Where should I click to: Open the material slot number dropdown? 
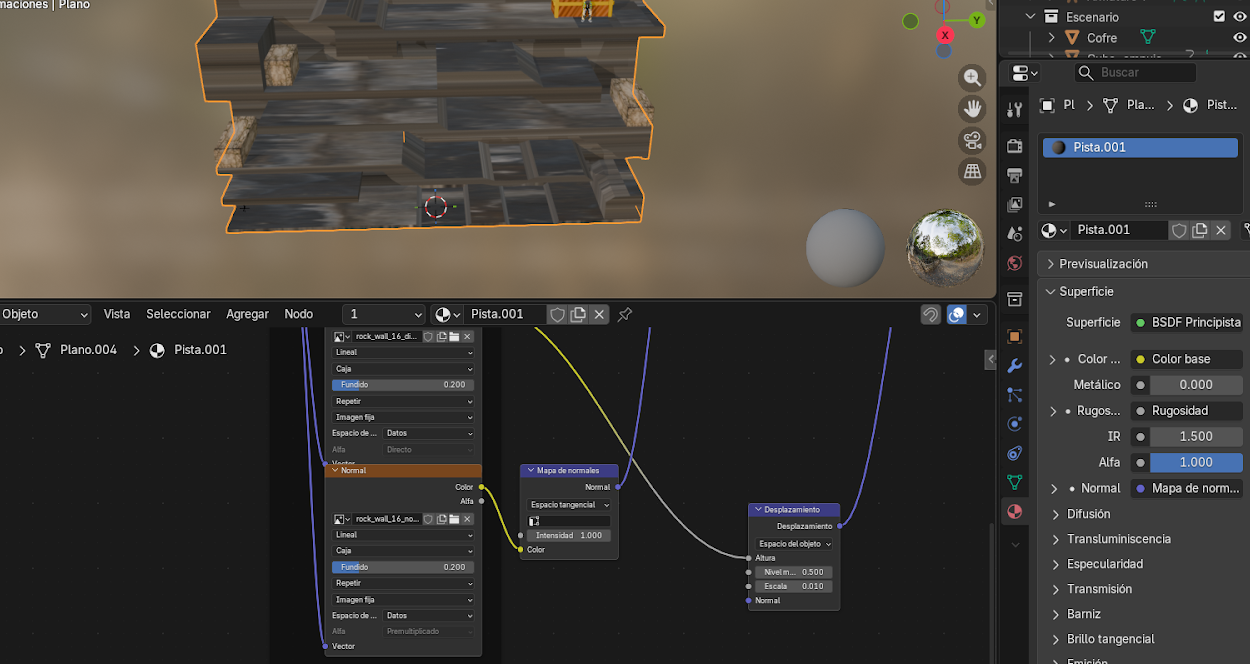pyautogui.click(x=384, y=314)
